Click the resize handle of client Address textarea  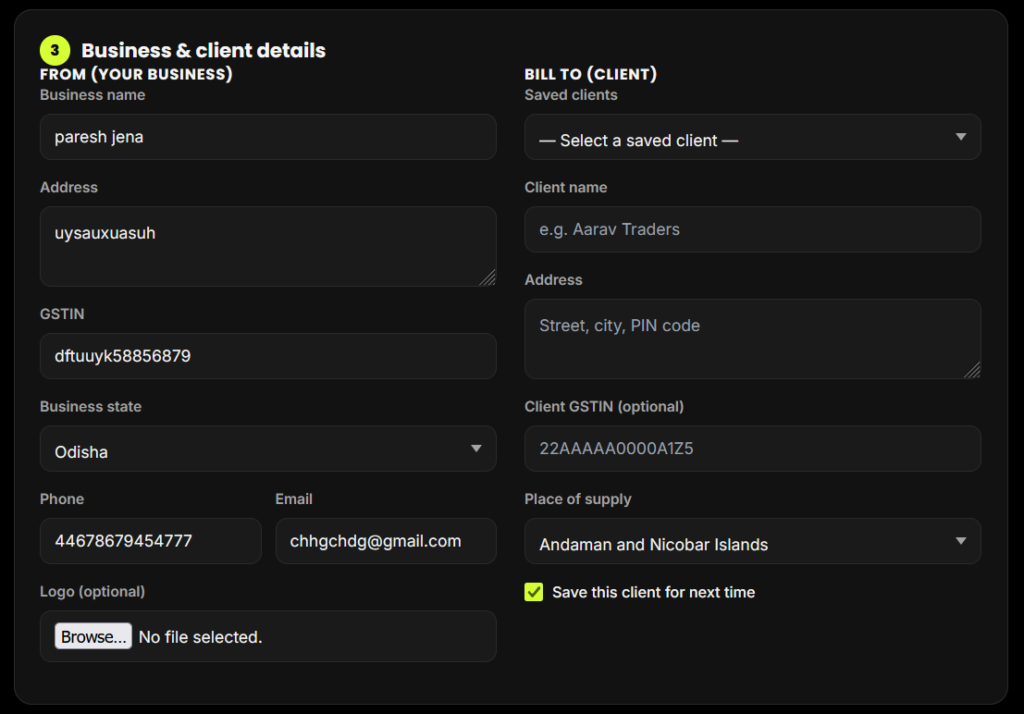[x=972, y=370]
